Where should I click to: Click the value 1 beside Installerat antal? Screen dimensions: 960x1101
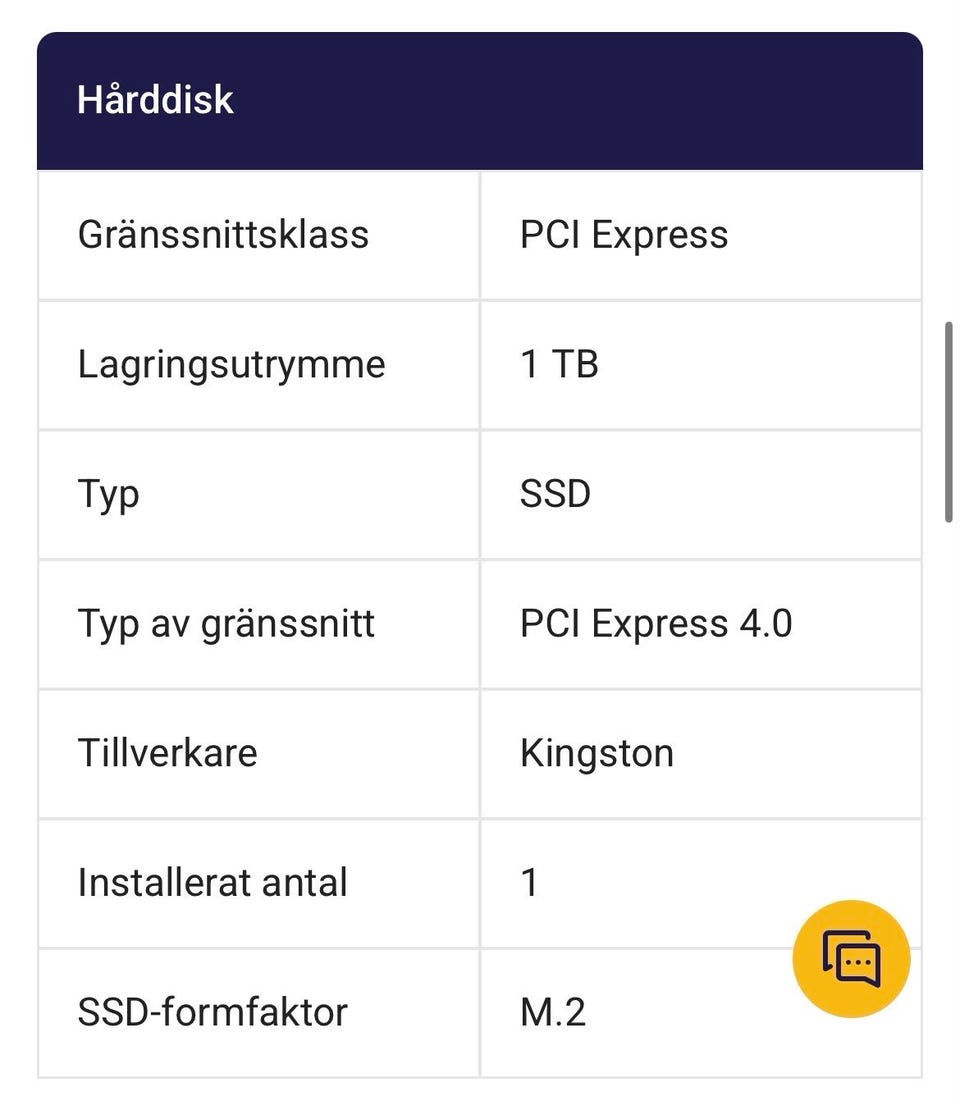pos(530,883)
